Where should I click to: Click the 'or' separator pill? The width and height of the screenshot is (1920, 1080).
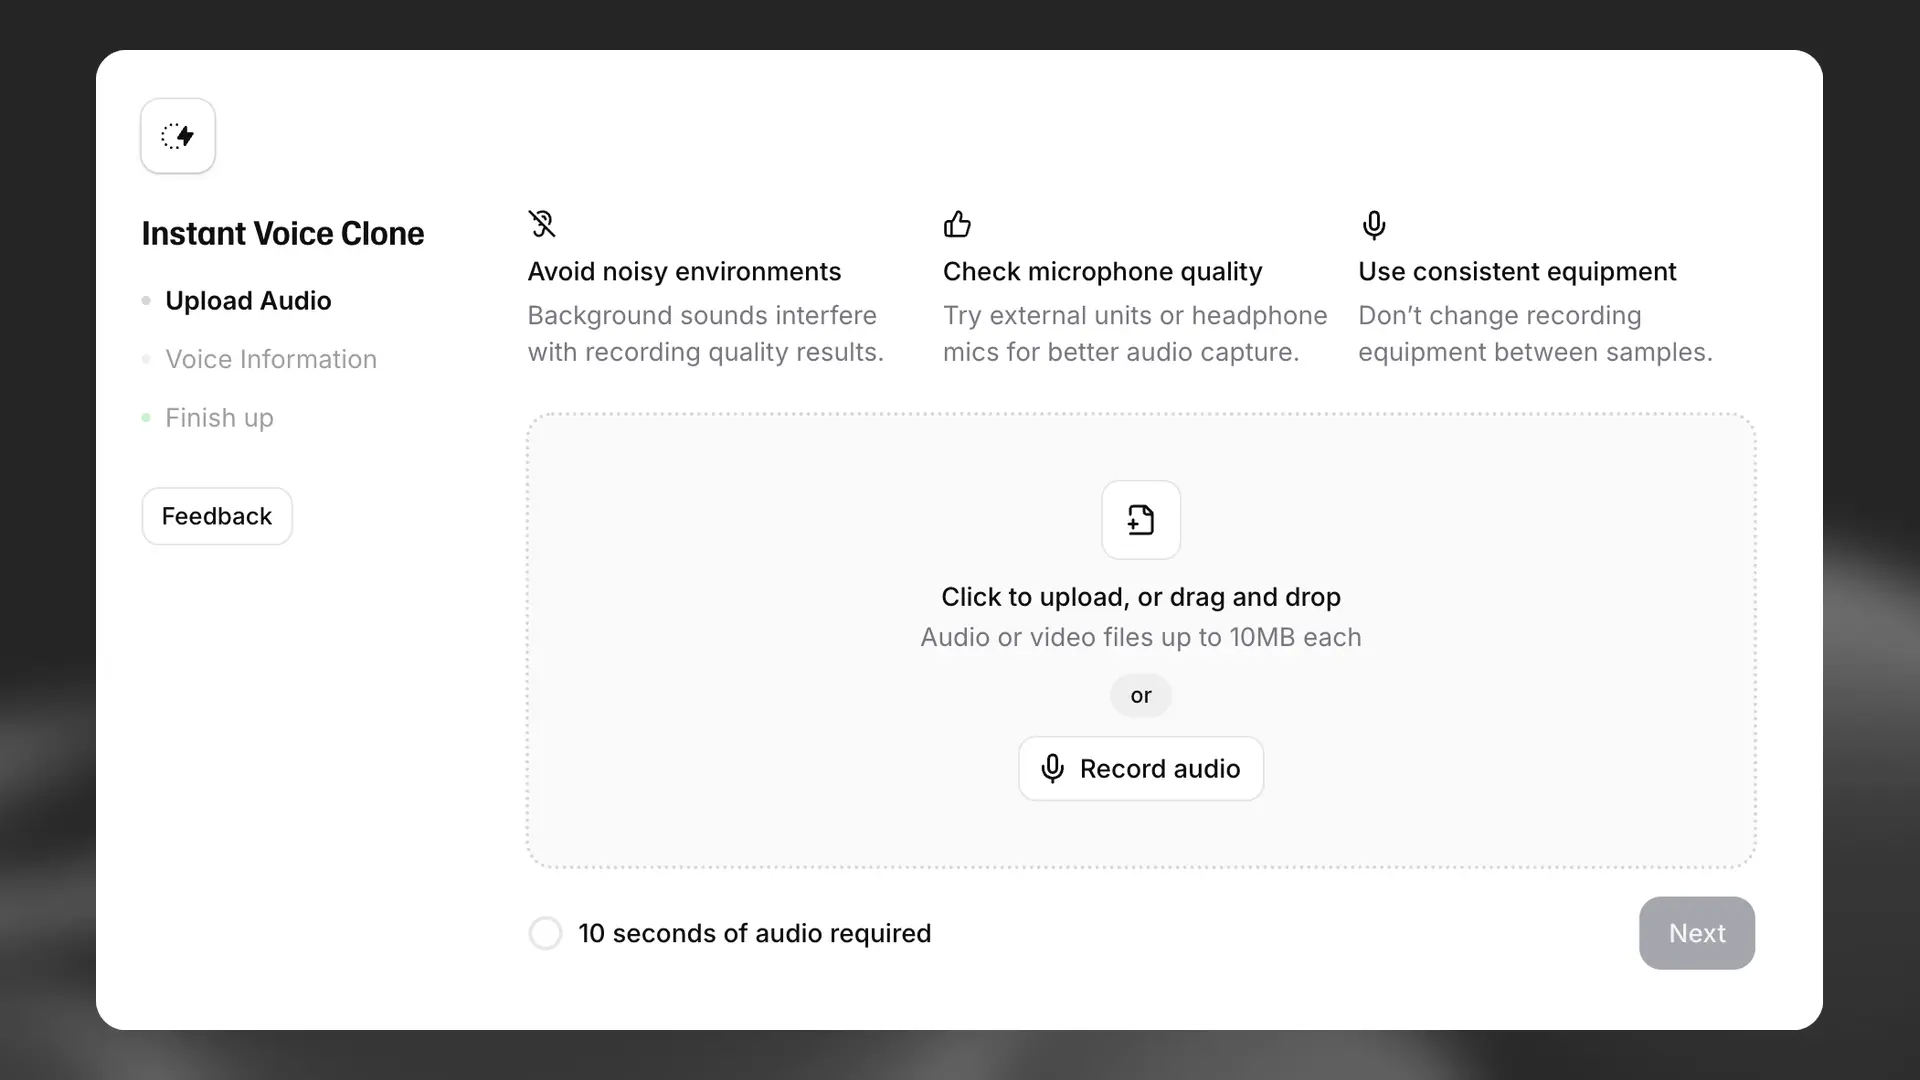1141,695
